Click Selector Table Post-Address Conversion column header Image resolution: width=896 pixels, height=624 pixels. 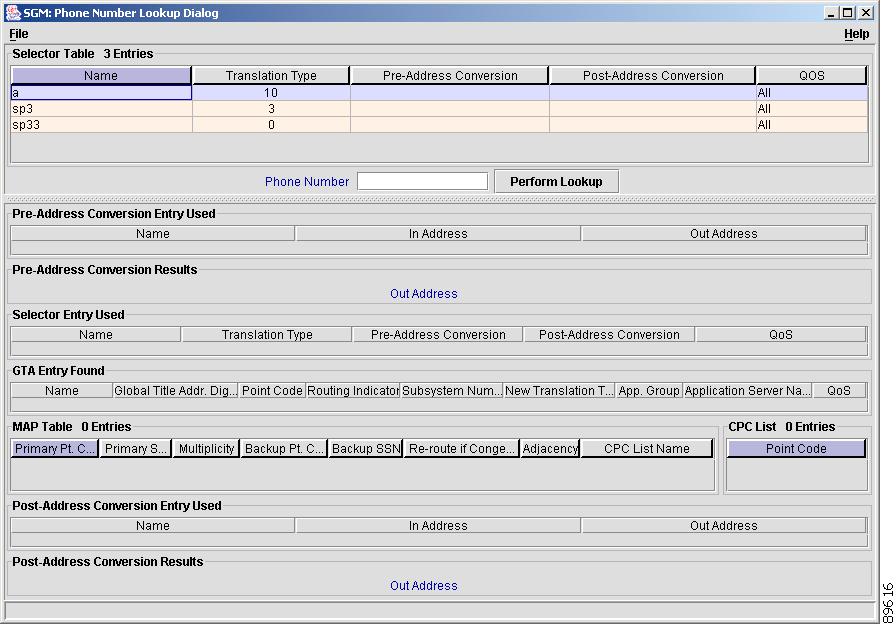tap(653, 75)
